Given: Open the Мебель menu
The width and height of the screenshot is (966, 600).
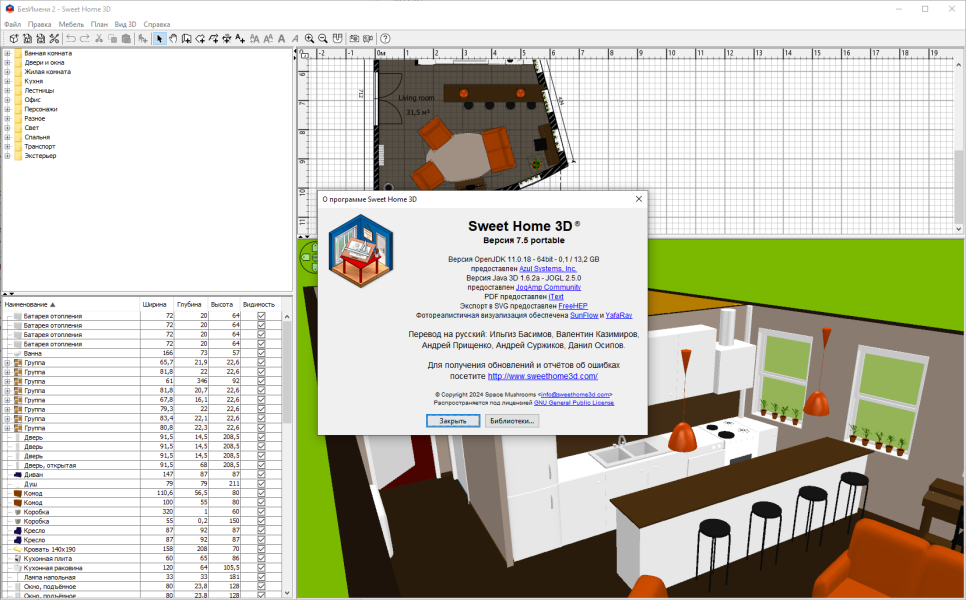Looking at the screenshot, I should [71, 25].
